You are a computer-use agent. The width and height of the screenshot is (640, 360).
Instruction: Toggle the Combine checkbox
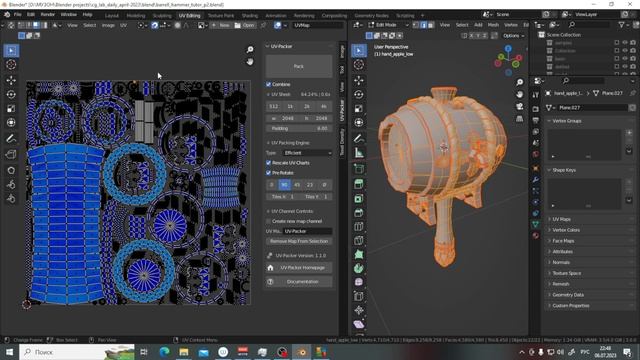coord(269,84)
